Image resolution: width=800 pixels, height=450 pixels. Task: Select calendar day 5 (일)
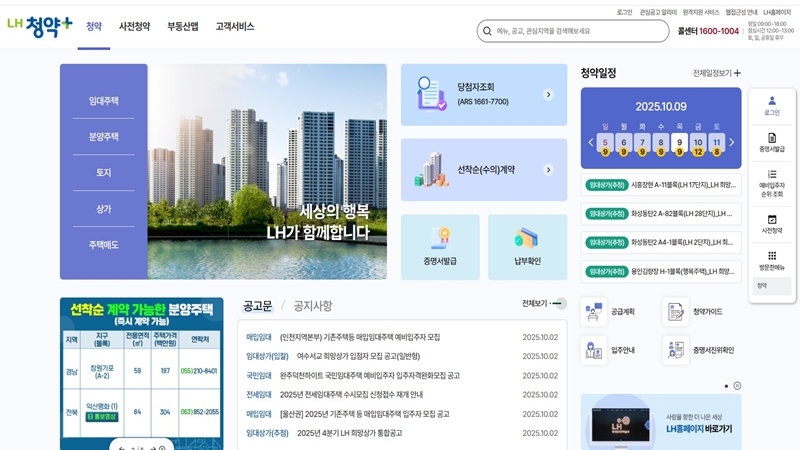coord(605,144)
